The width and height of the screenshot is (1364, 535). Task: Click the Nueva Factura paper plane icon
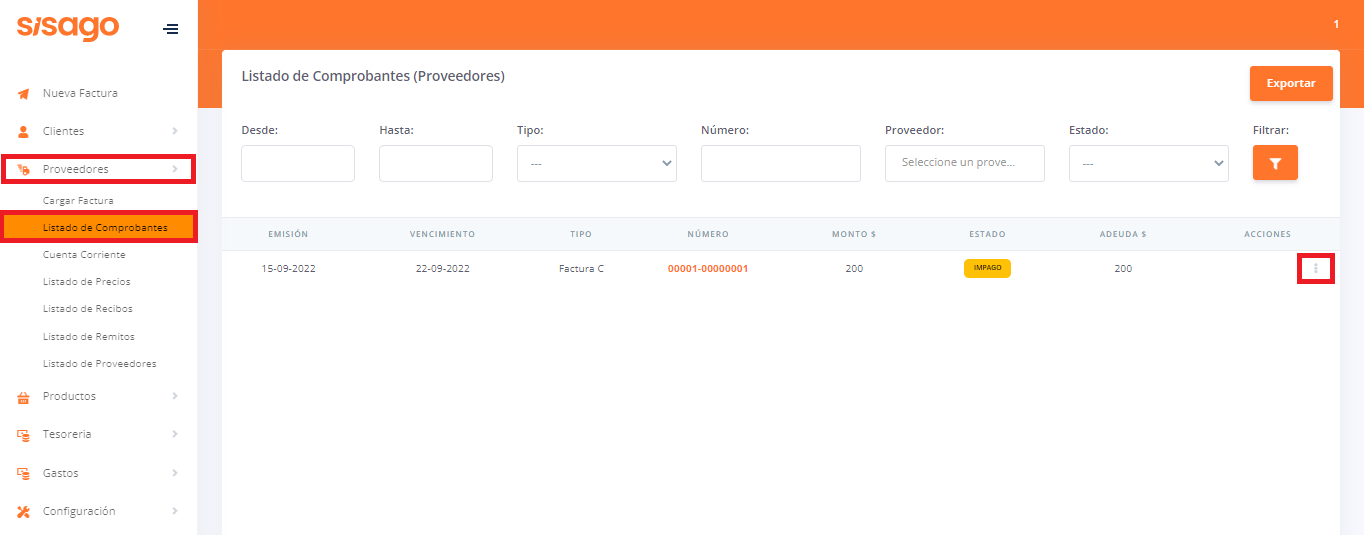coord(24,94)
